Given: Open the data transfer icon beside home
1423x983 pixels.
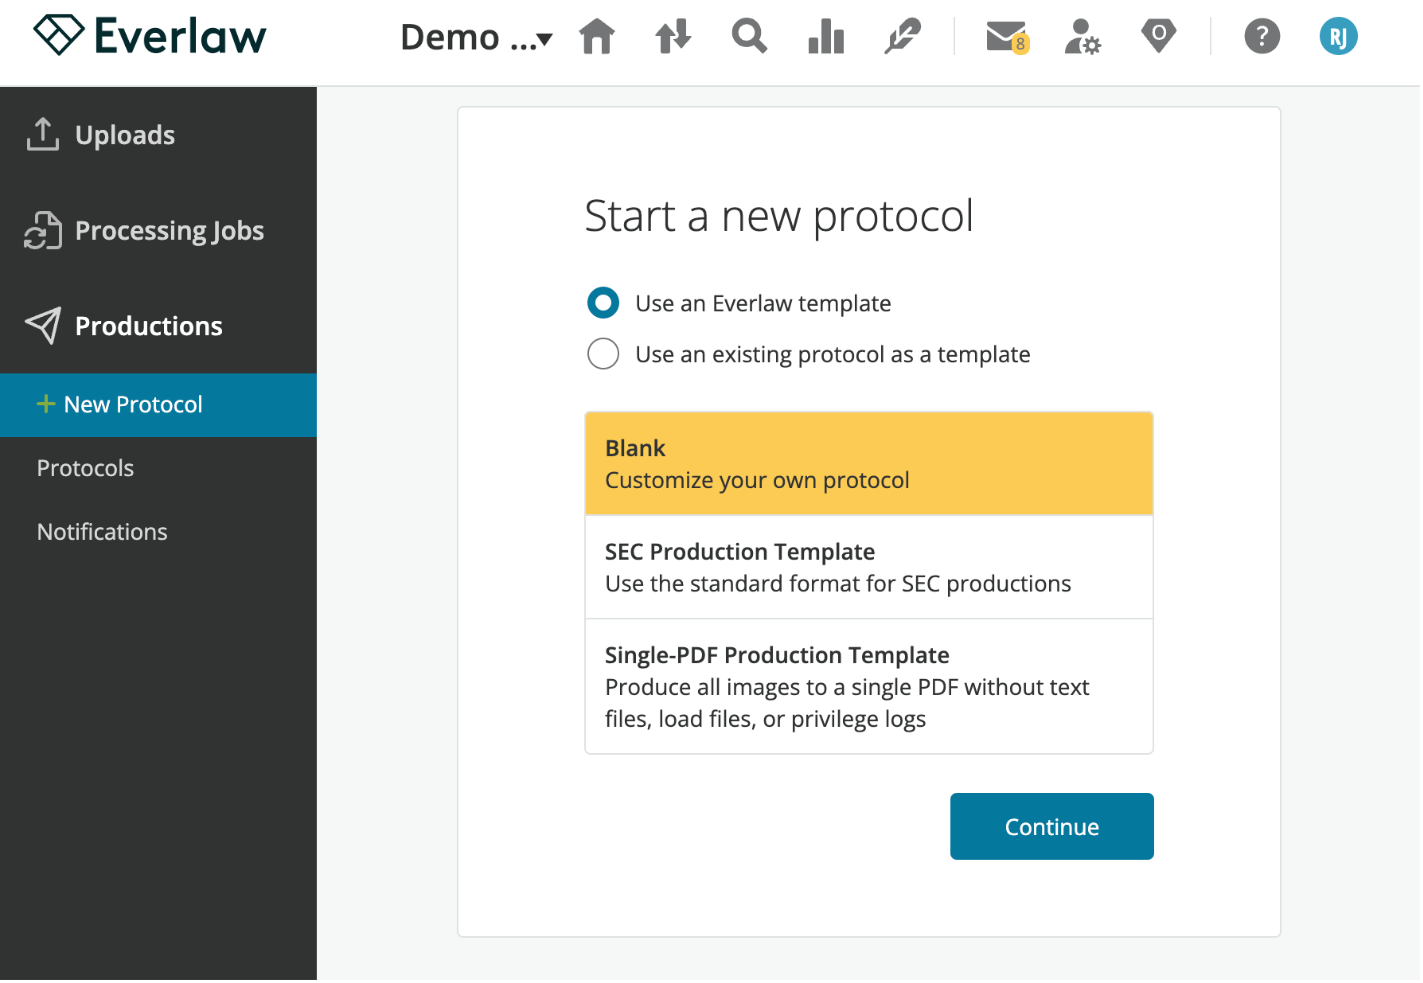Looking at the screenshot, I should click(672, 36).
